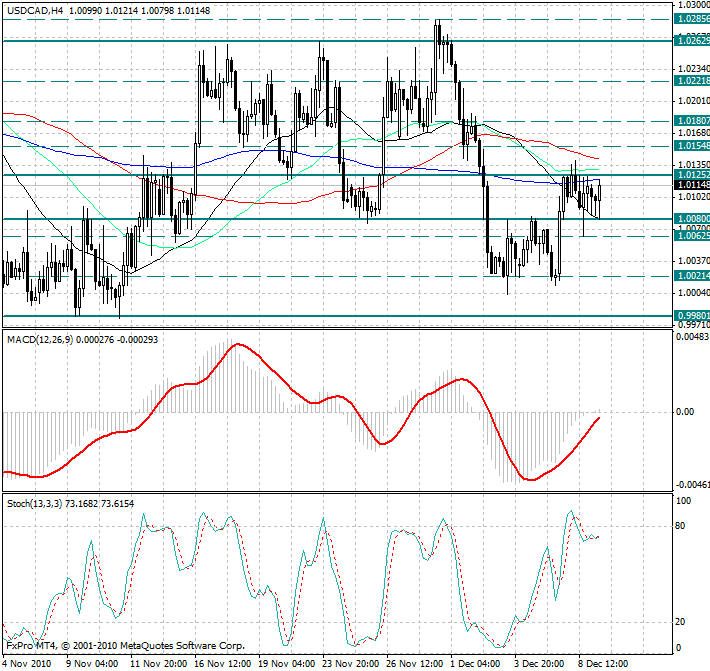Image resolution: width=710 pixels, height=671 pixels.
Task: Click the 1.02629 price level tag
Action: click(692, 40)
